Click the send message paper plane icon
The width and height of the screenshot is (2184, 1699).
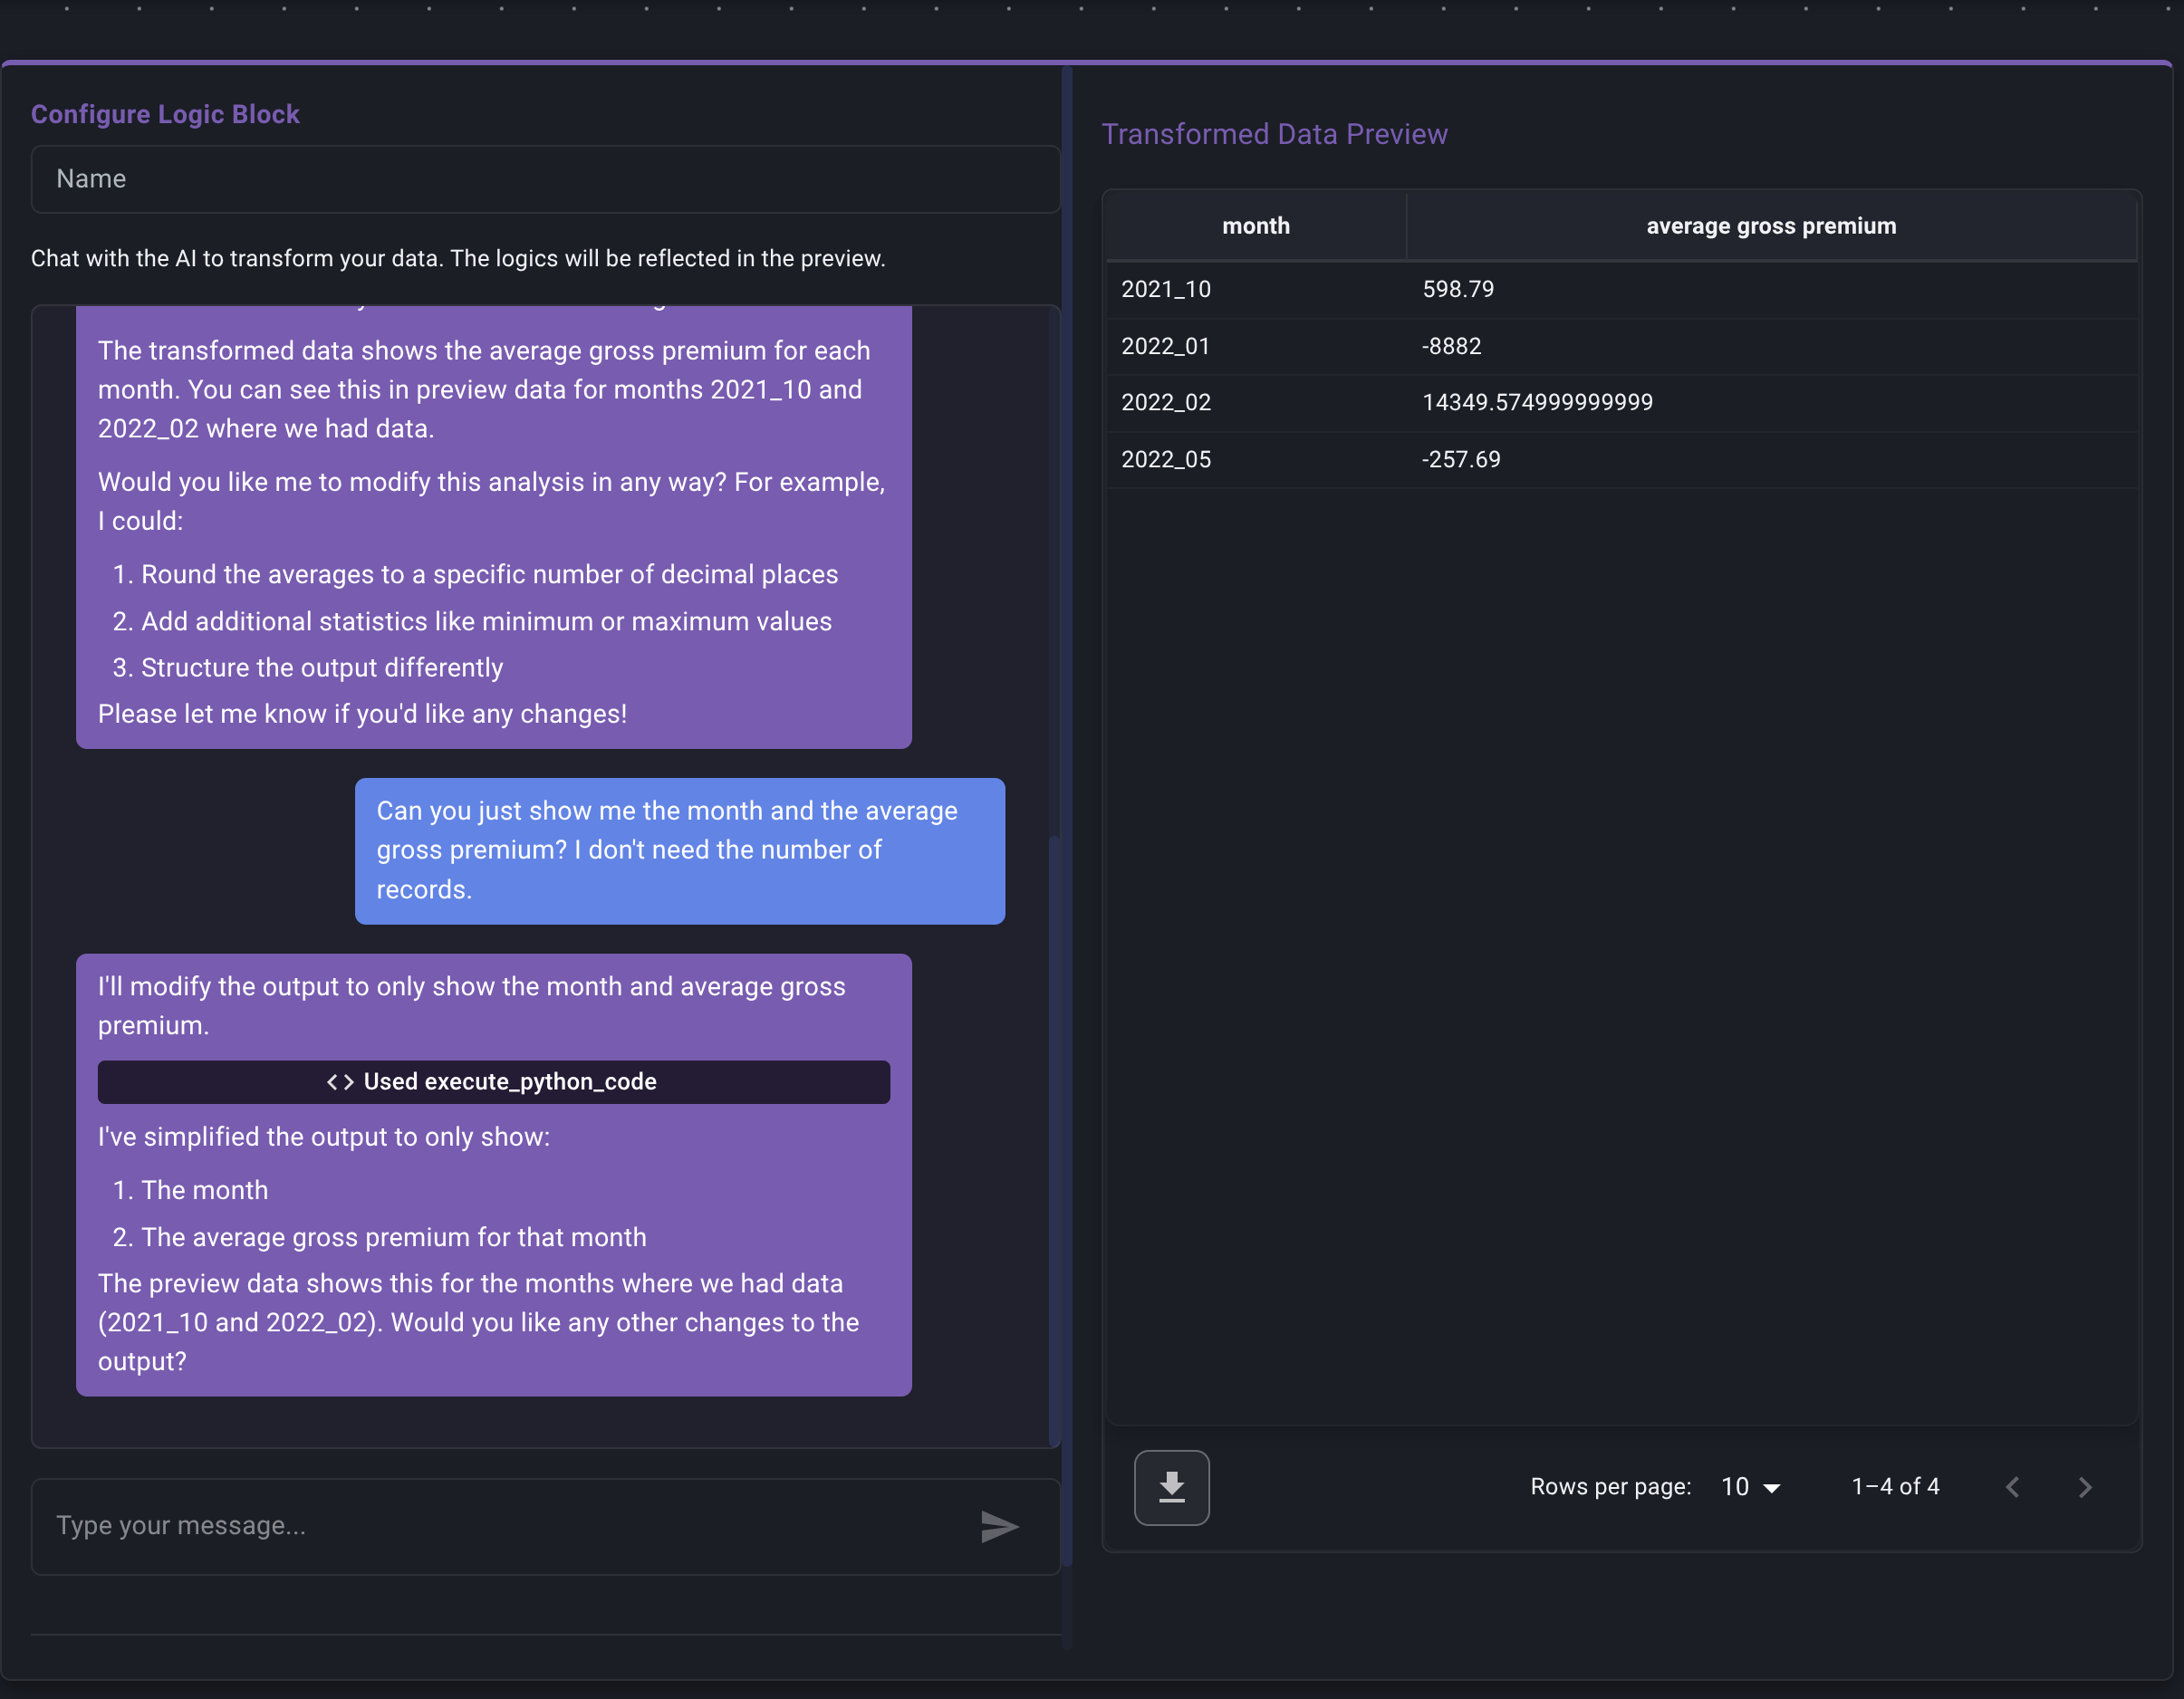pos(999,1527)
